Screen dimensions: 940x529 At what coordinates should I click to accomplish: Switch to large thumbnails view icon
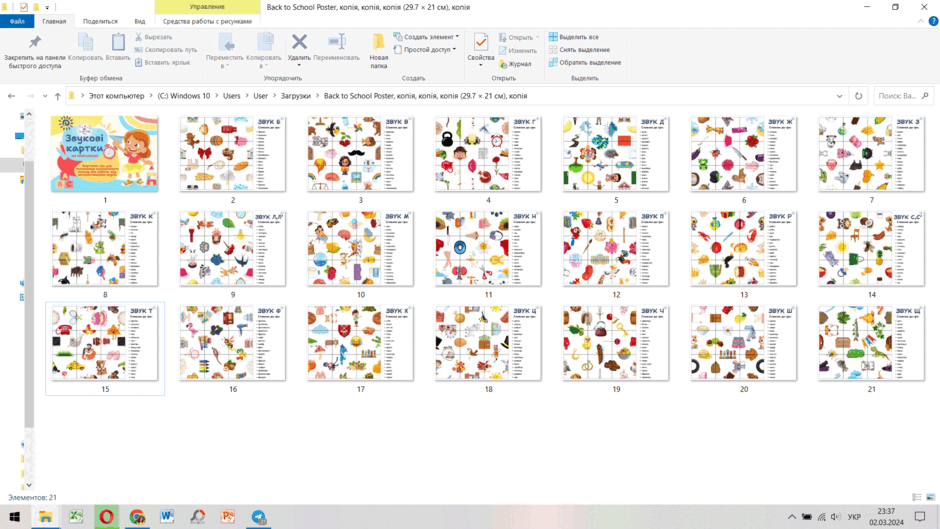930,497
